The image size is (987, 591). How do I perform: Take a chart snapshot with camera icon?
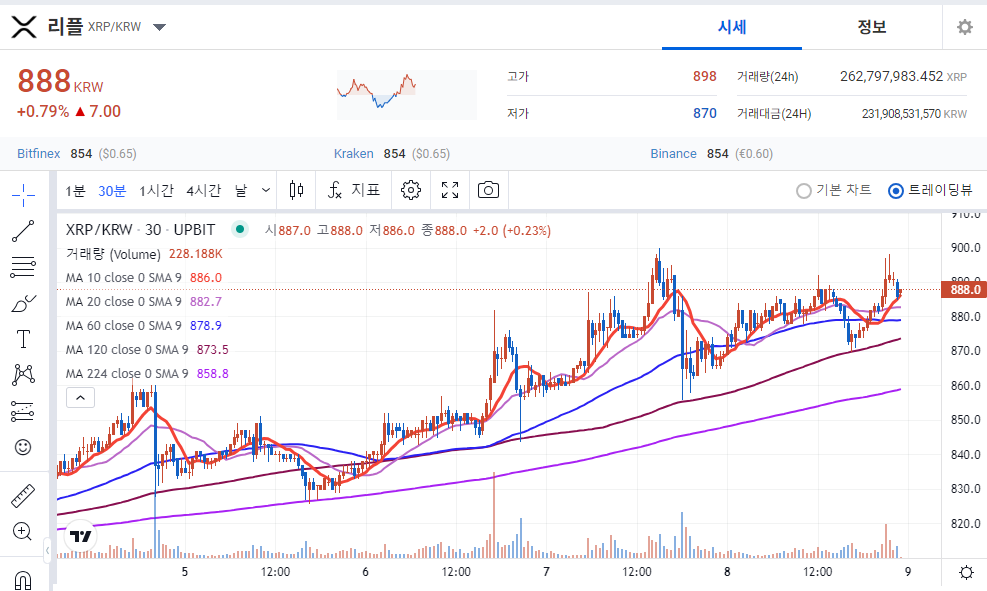pyautogui.click(x=488, y=190)
